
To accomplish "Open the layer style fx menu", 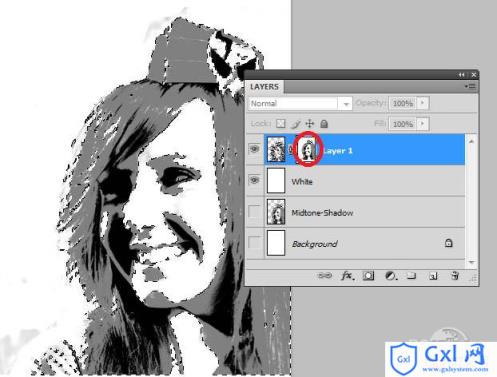I will (347, 276).
